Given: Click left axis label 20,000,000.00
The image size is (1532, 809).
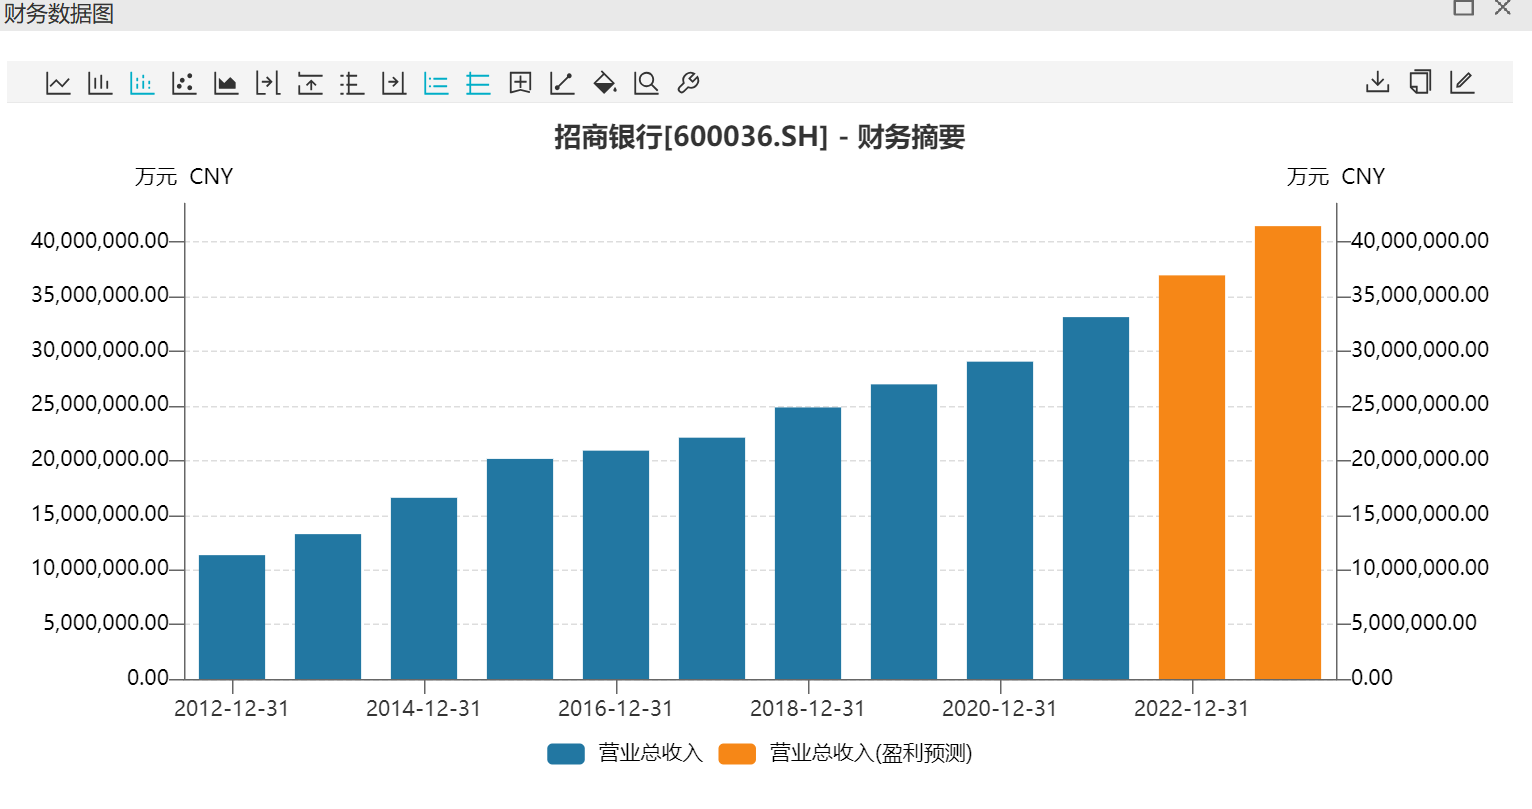Looking at the screenshot, I should pyautogui.click(x=100, y=459).
